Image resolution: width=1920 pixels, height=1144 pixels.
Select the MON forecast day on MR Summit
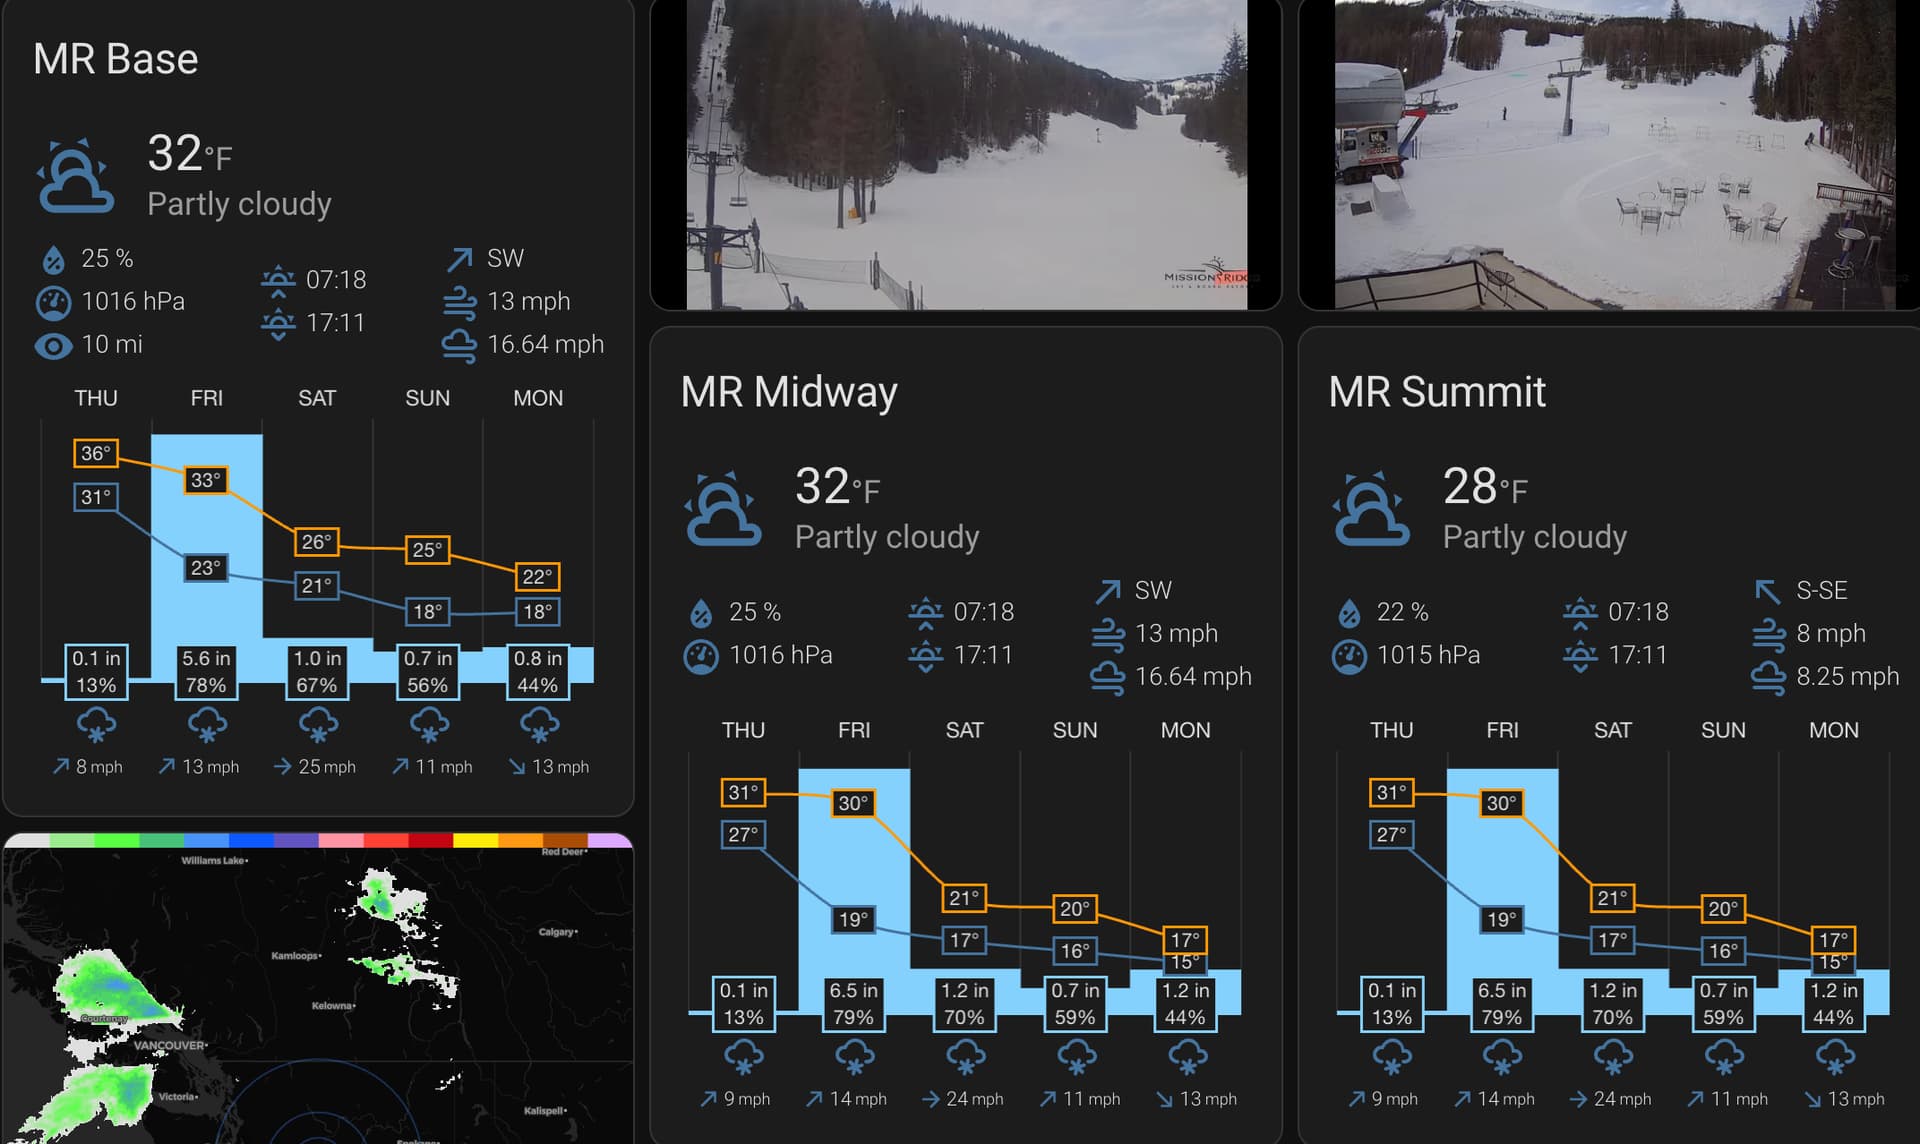pyautogui.click(x=1833, y=730)
